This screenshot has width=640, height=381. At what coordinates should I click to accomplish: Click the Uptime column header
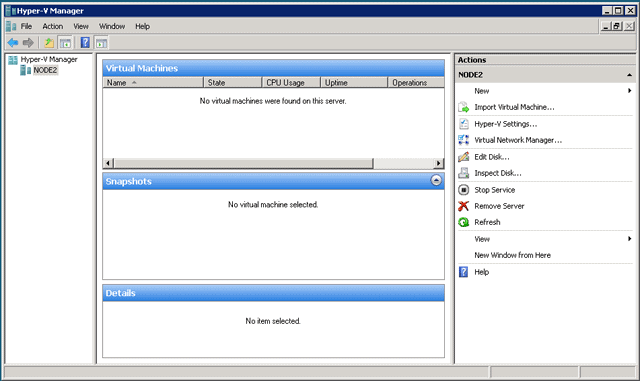[x=354, y=83]
